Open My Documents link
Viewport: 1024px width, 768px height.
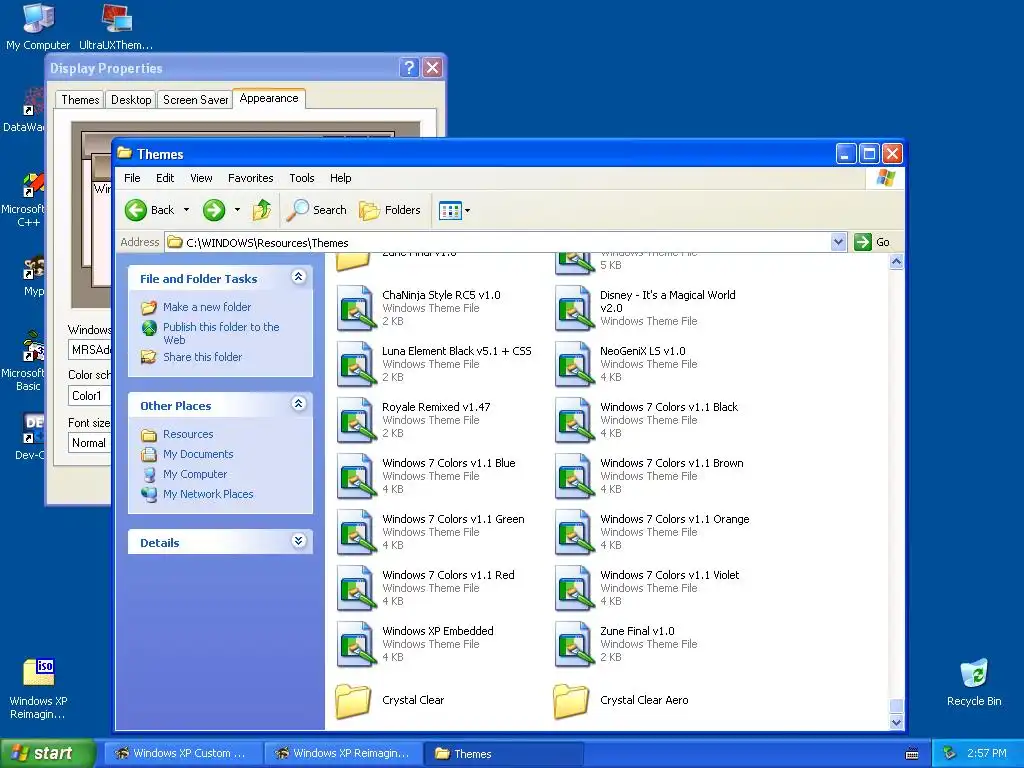click(x=198, y=454)
